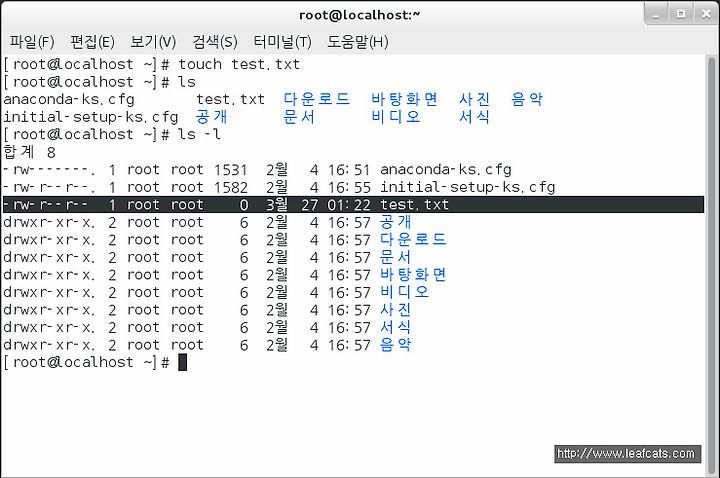Click the file size 1582 value
The height and width of the screenshot is (478, 720).
pyautogui.click(x=231, y=187)
